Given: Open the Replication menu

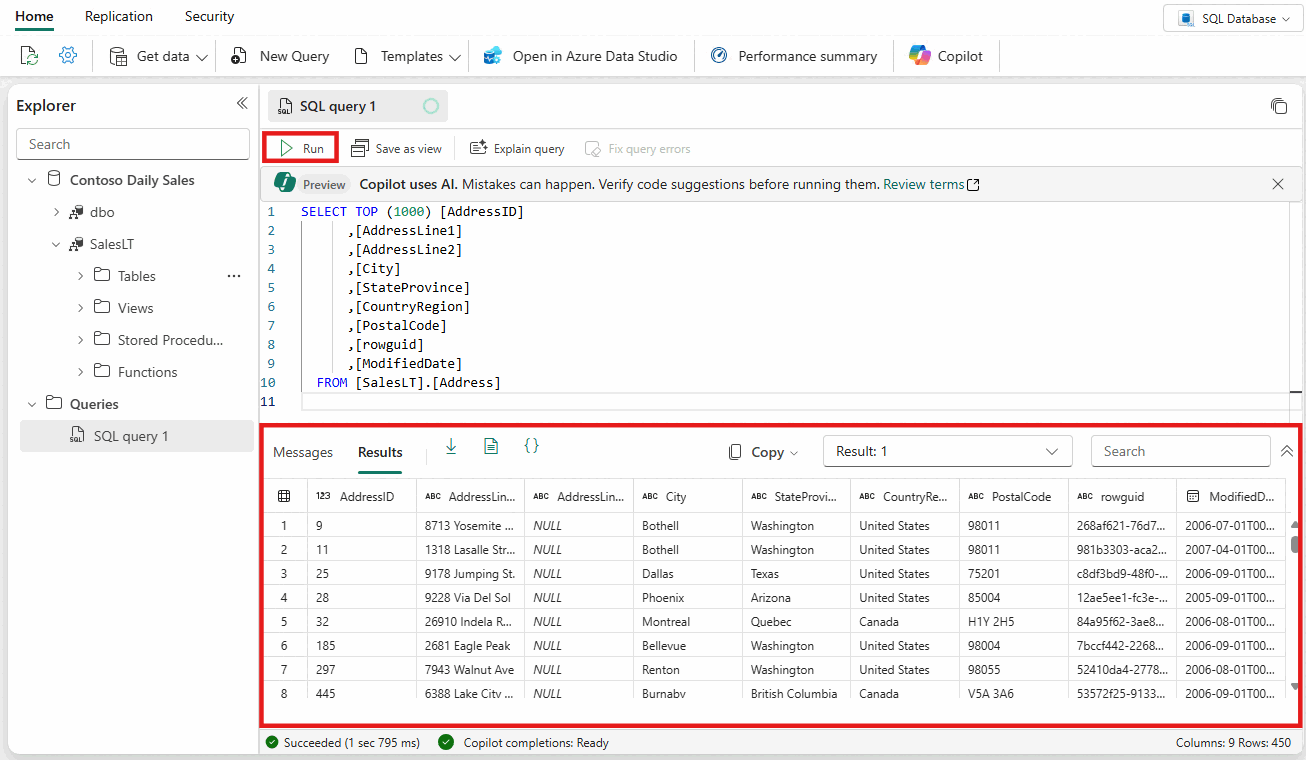Looking at the screenshot, I should [118, 16].
